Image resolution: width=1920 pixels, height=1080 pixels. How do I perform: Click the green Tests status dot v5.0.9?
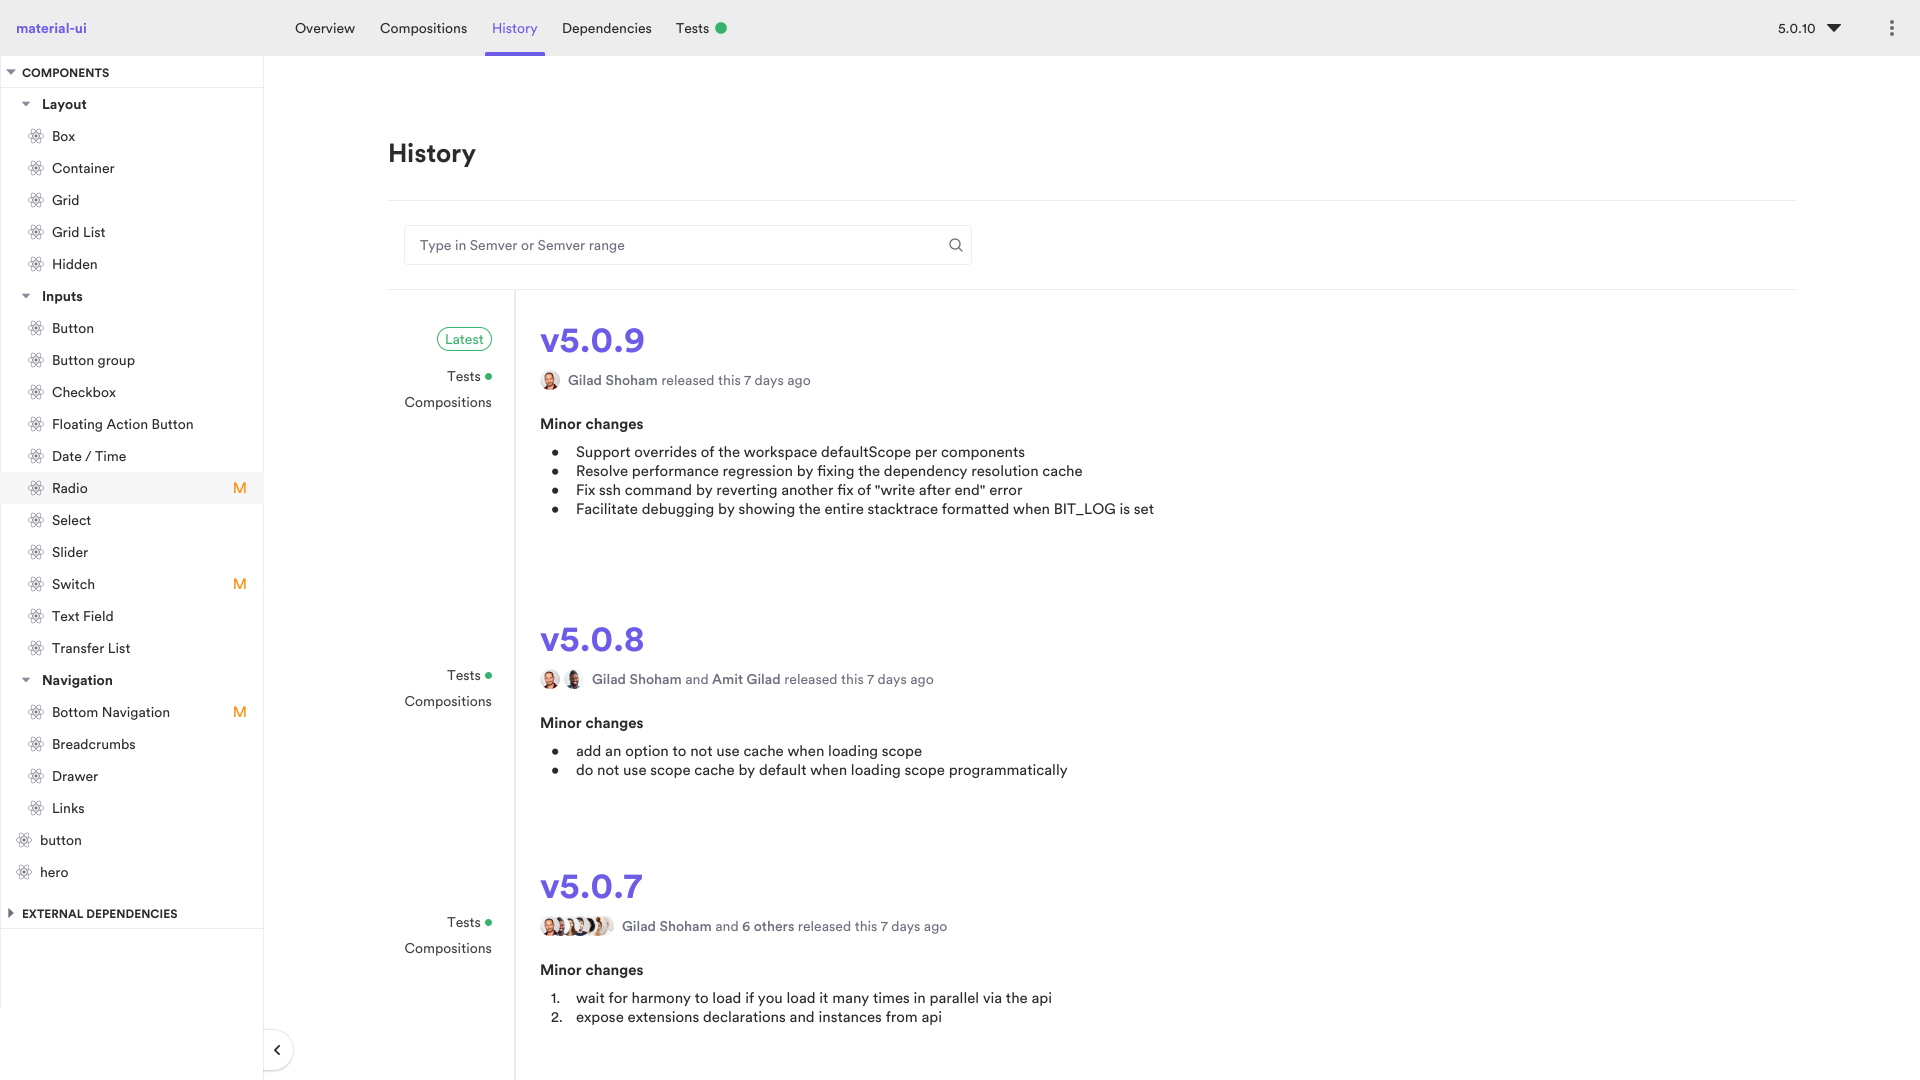[x=488, y=376]
